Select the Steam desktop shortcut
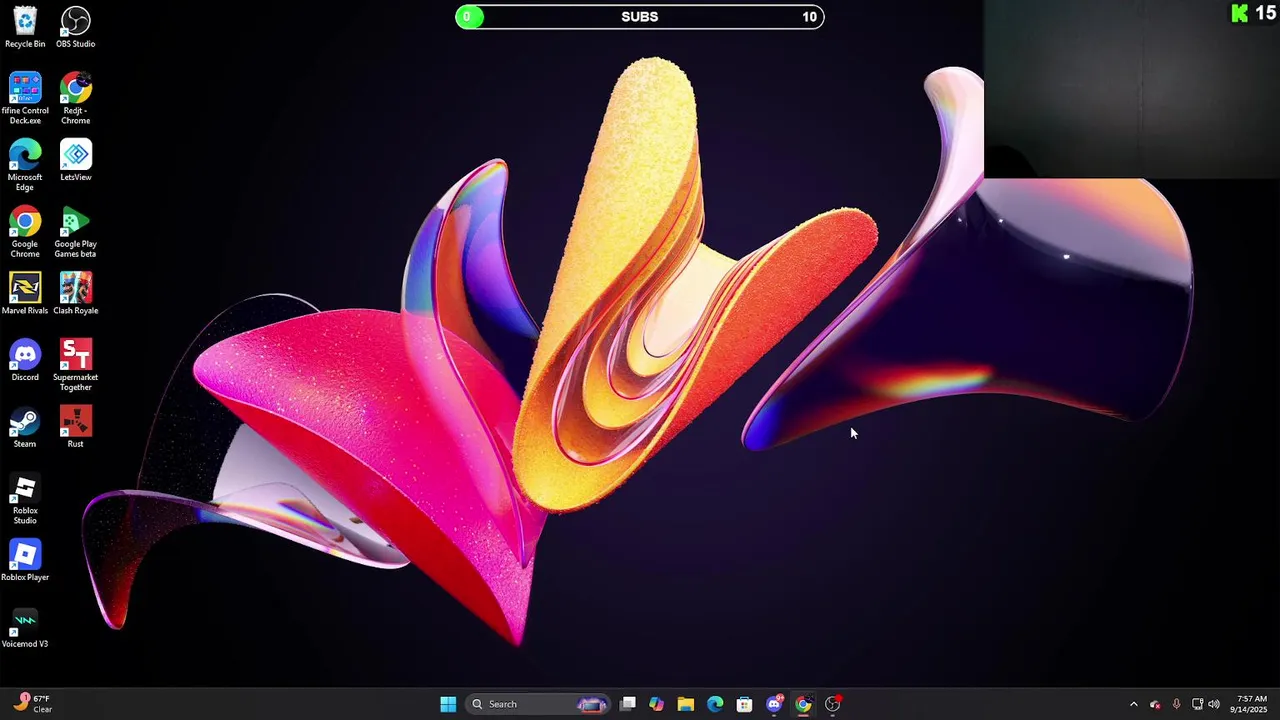 (25, 427)
